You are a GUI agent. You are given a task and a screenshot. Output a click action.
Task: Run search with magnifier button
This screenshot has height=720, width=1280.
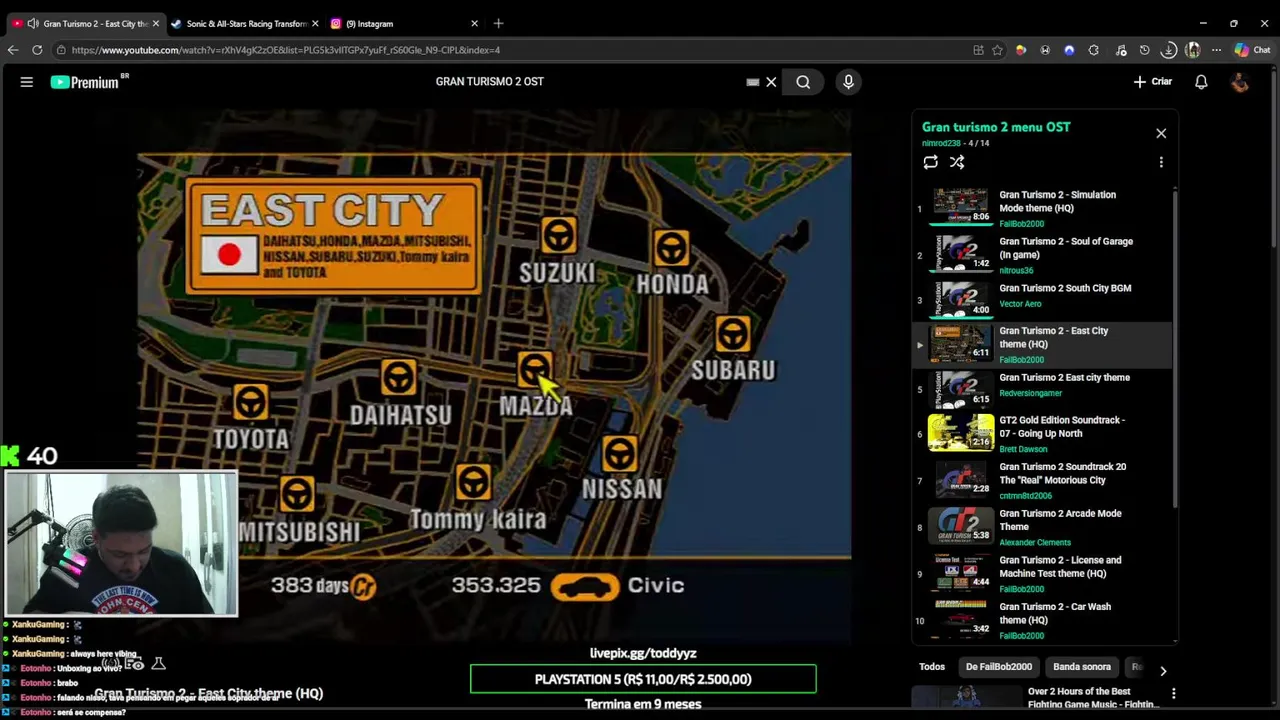803,82
